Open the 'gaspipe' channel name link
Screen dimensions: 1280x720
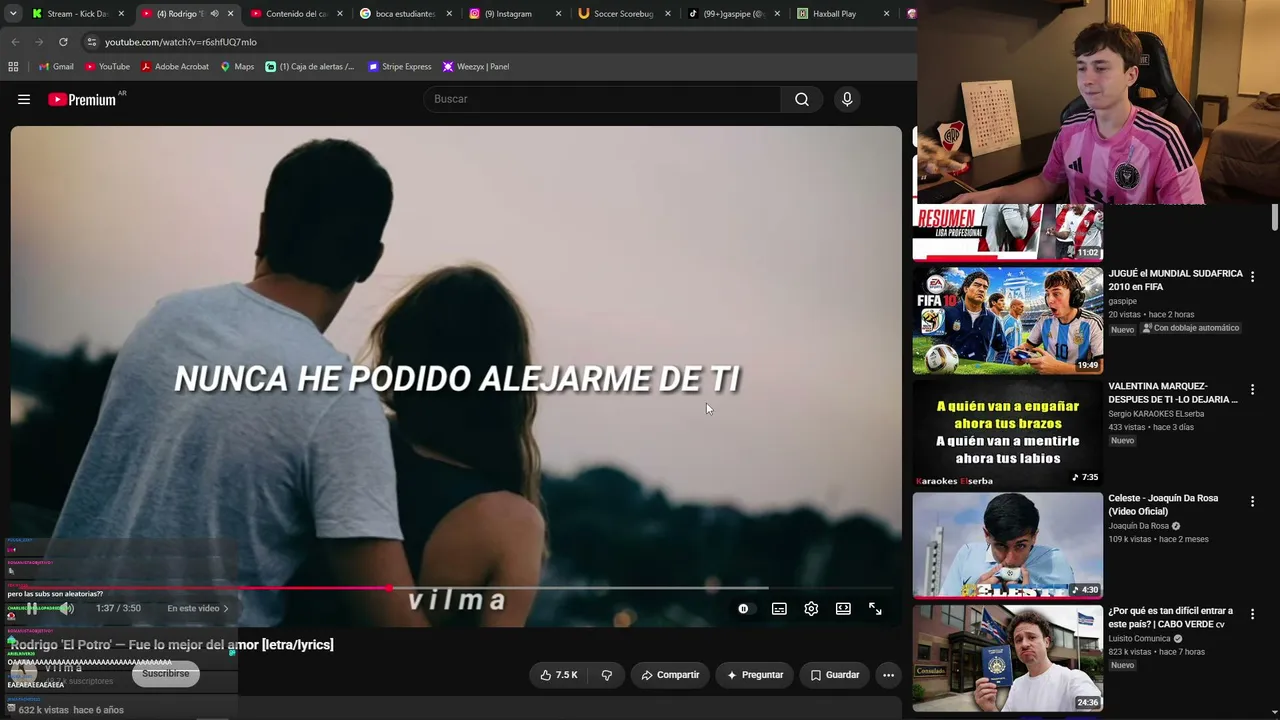1122,301
